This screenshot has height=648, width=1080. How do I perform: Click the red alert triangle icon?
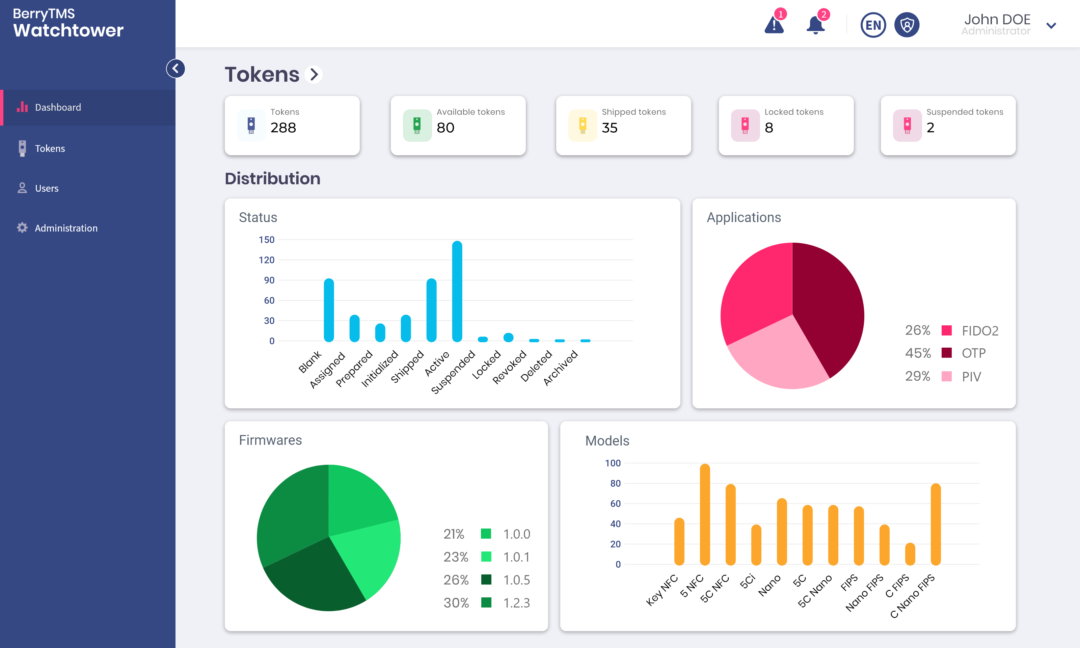pyautogui.click(x=773, y=24)
